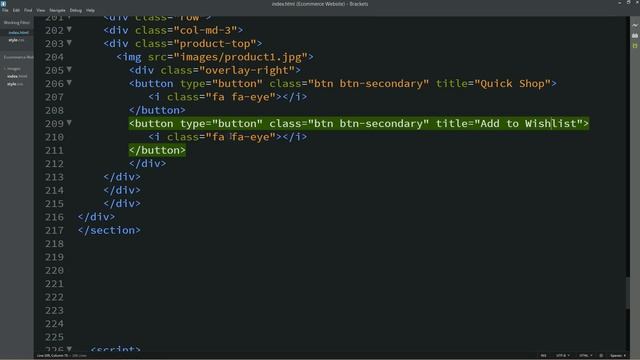Open the File menu

click(x=5, y=10)
